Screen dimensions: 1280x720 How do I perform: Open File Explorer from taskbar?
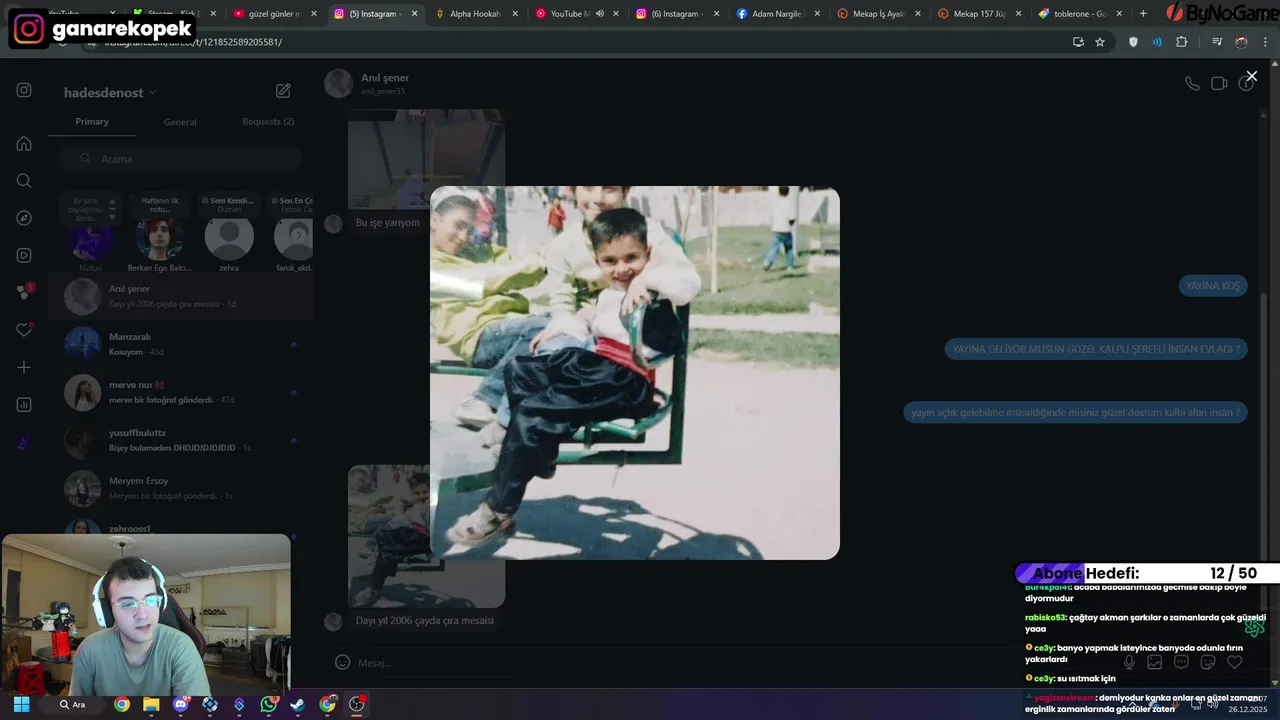click(x=151, y=704)
